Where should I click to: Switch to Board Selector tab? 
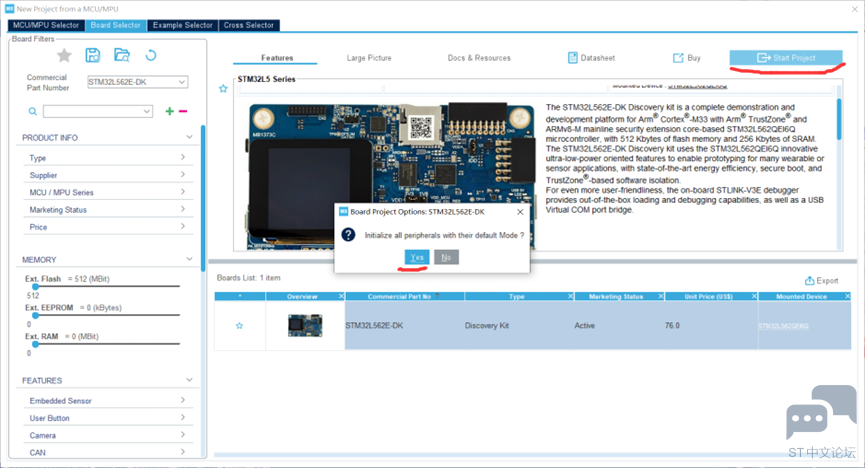pos(116,25)
